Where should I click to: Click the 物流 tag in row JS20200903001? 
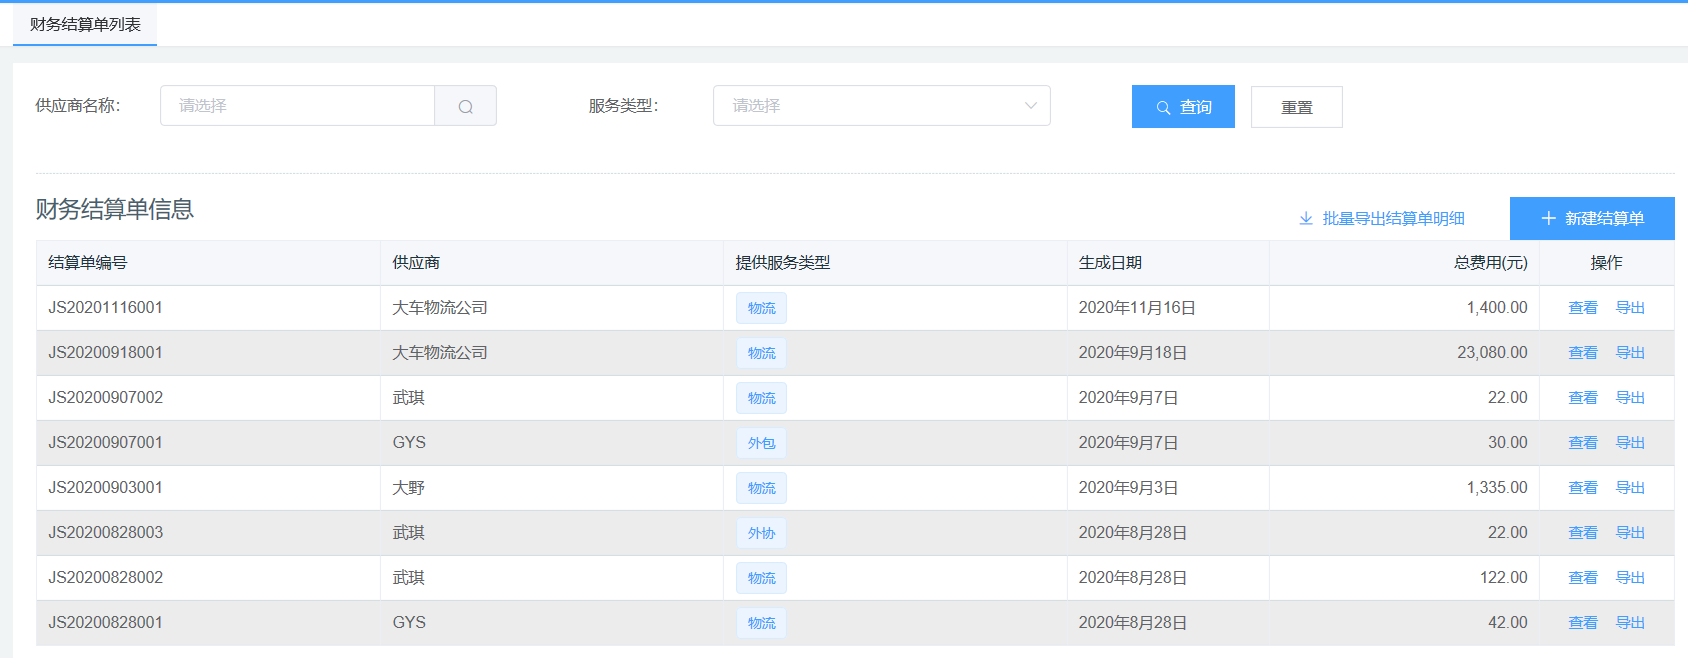[761, 488]
